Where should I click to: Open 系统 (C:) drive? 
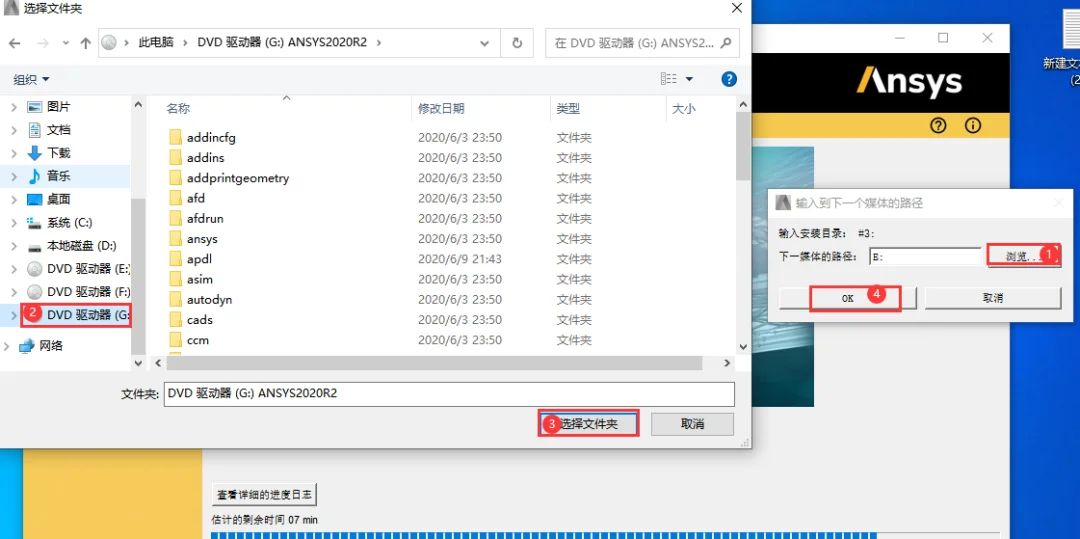pyautogui.click(x=69, y=223)
